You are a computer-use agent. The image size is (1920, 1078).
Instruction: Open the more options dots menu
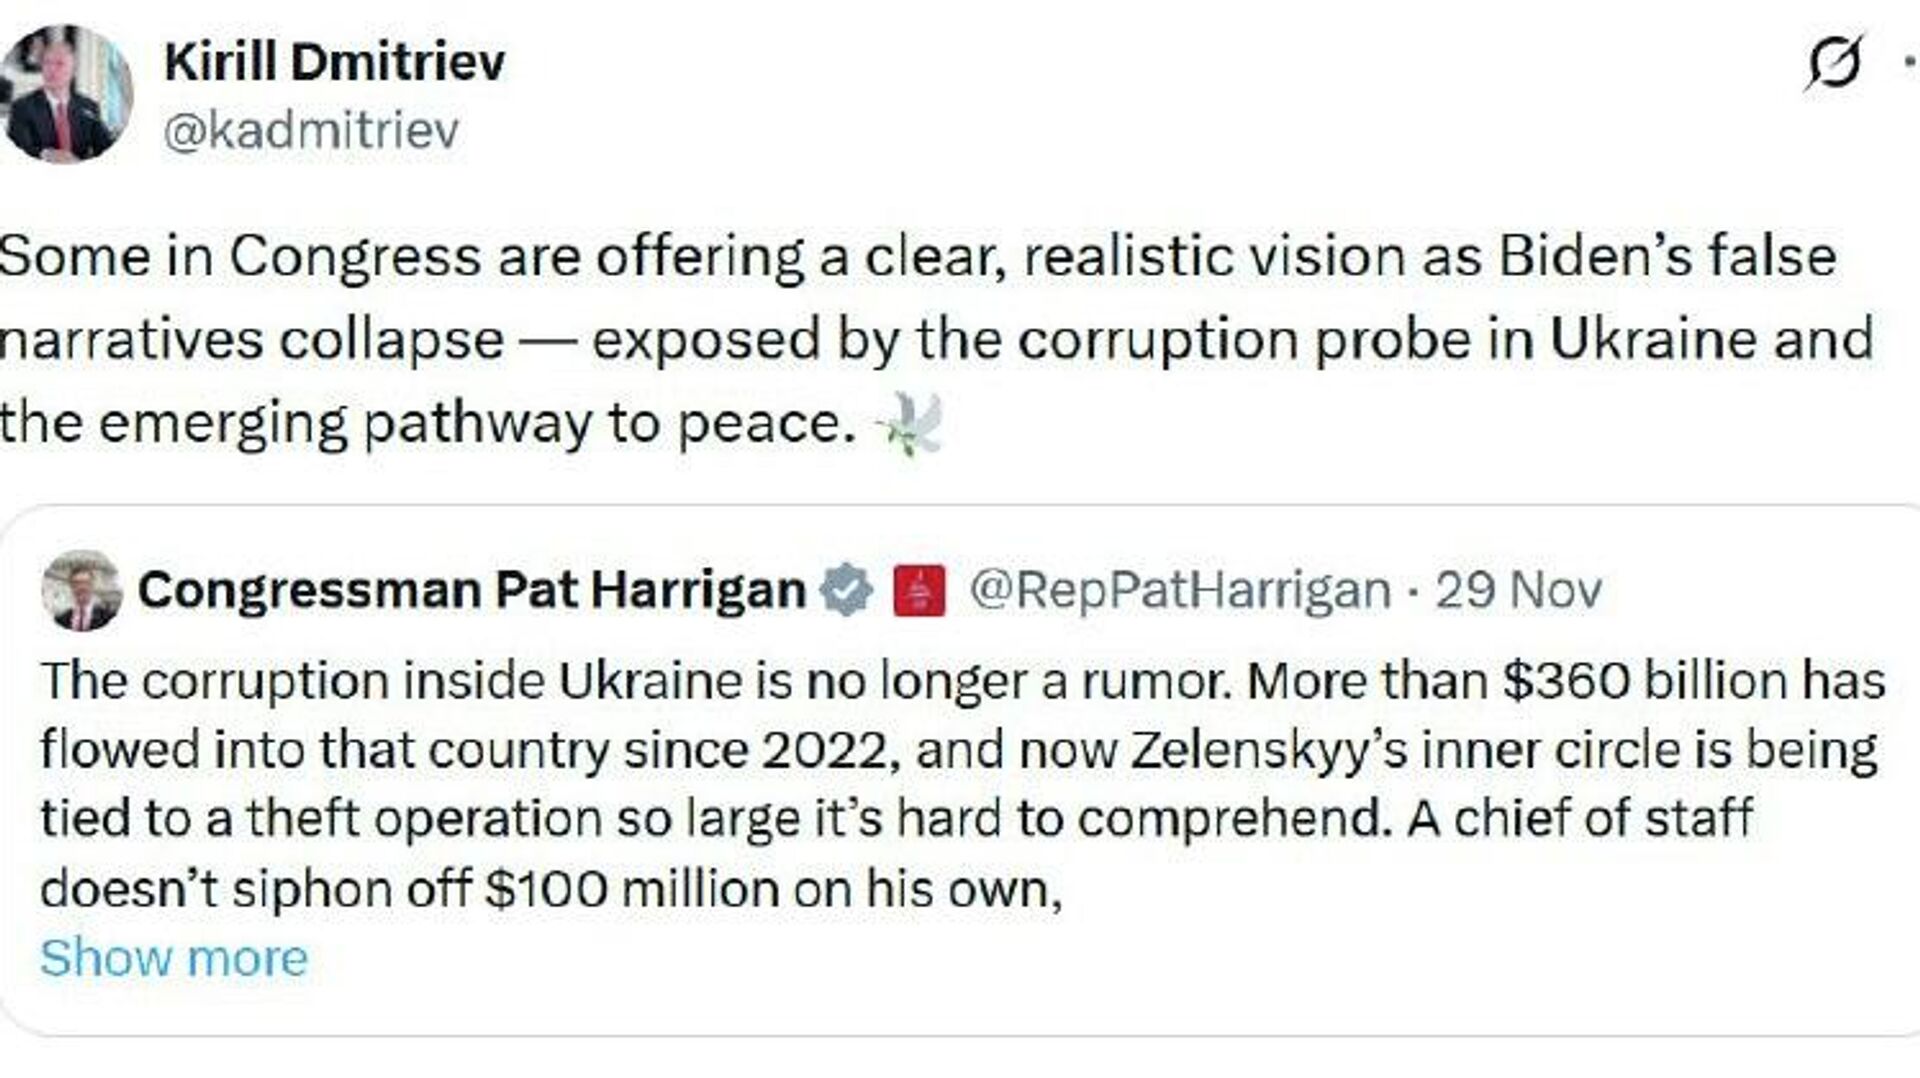[1910, 62]
